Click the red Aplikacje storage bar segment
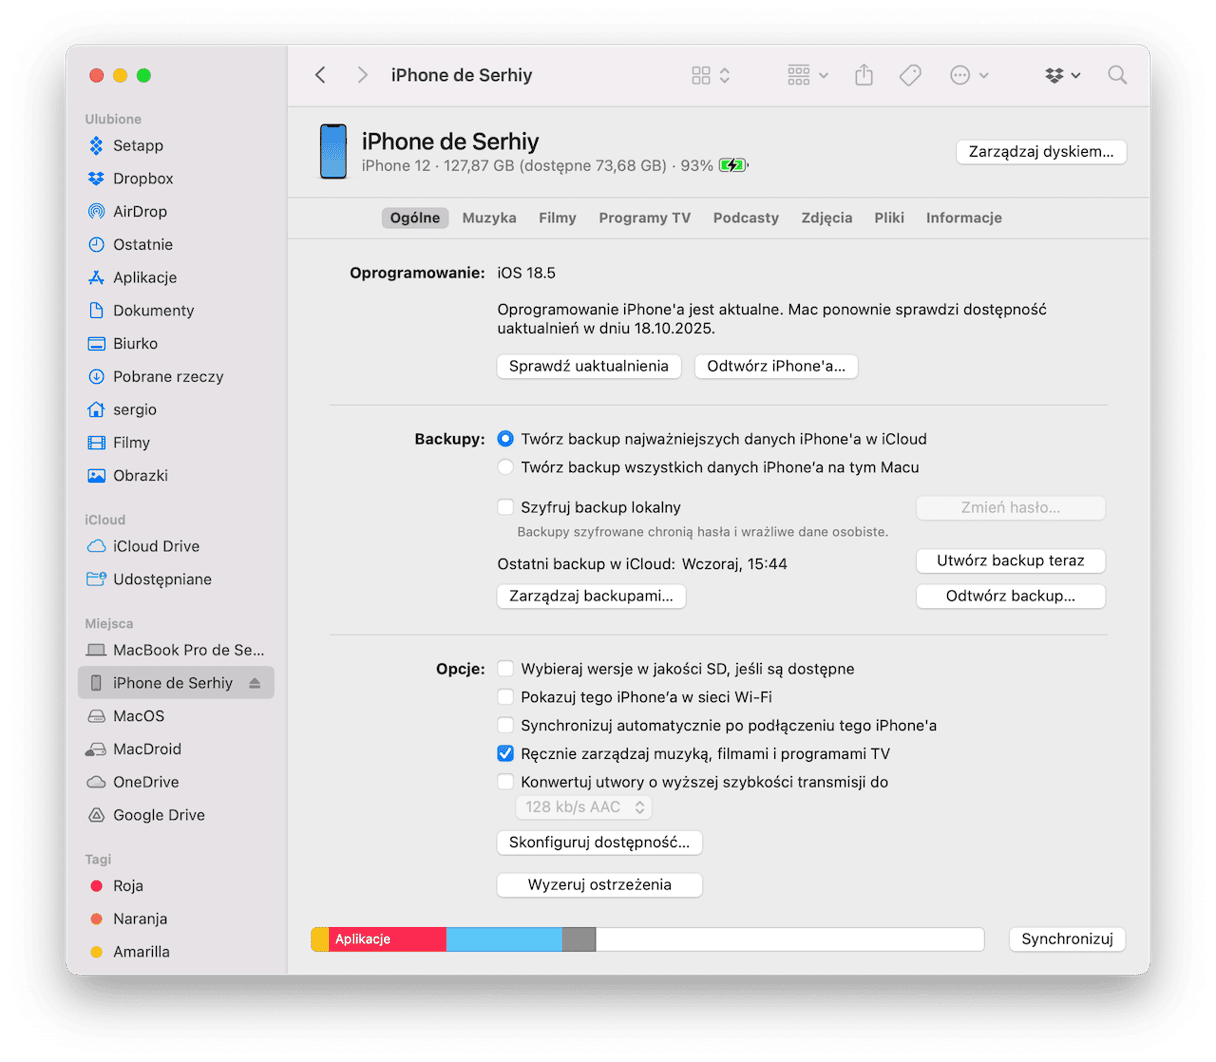1216x1062 pixels. [387, 939]
